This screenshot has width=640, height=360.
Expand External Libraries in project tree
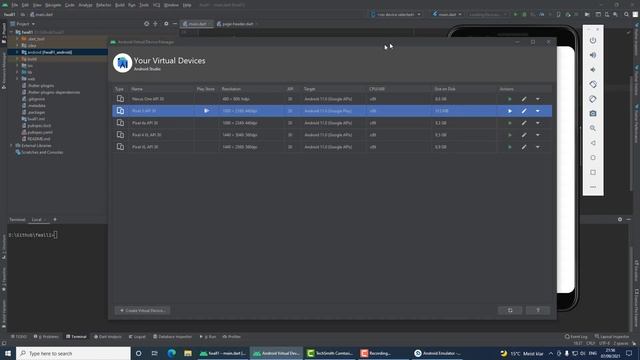click(x=11, y=145)
